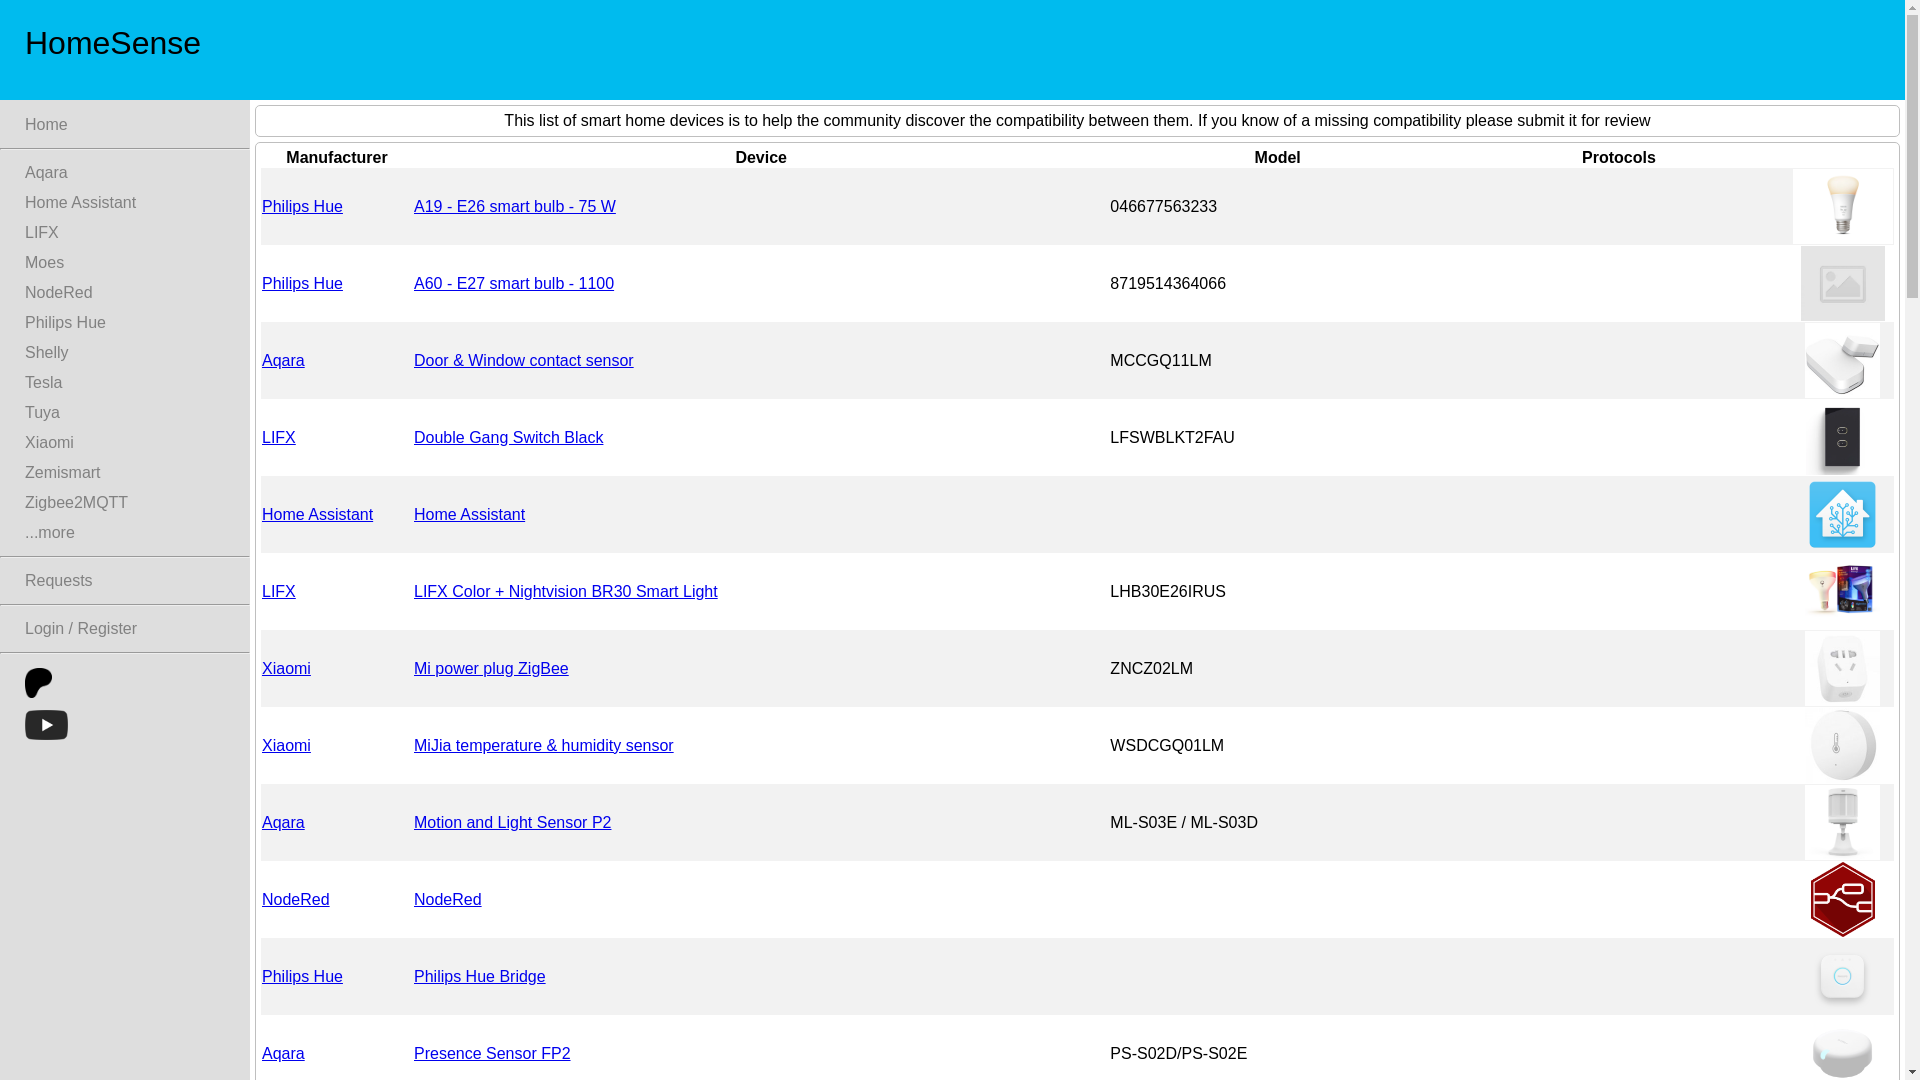This screenshot has height=1080, width=1920.
Task: Open the Philips Hue Bridge image
Action: (1842, 977)
